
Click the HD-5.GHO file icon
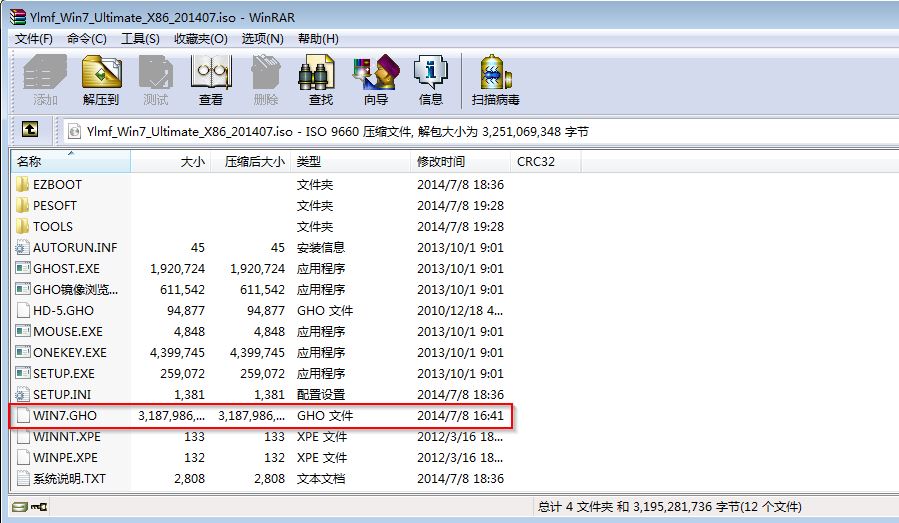(x=23, y=310)
